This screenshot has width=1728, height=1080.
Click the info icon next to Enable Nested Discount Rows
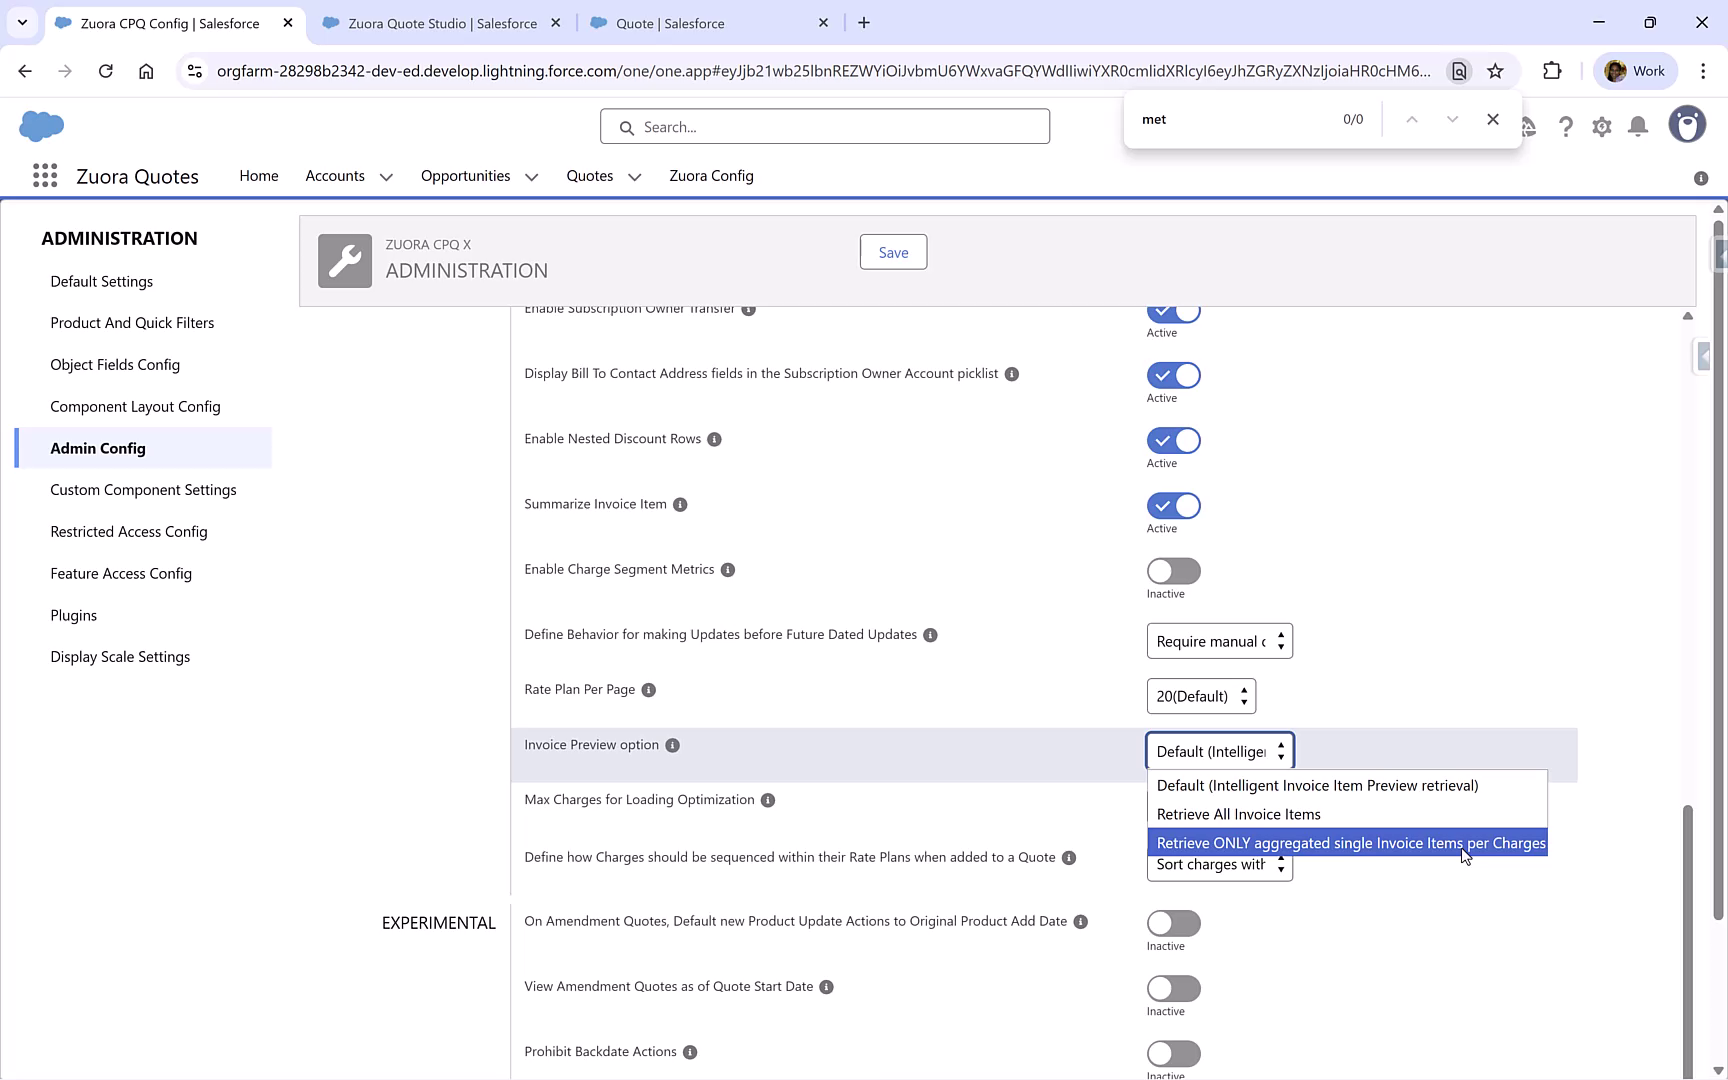click(714, 439)
